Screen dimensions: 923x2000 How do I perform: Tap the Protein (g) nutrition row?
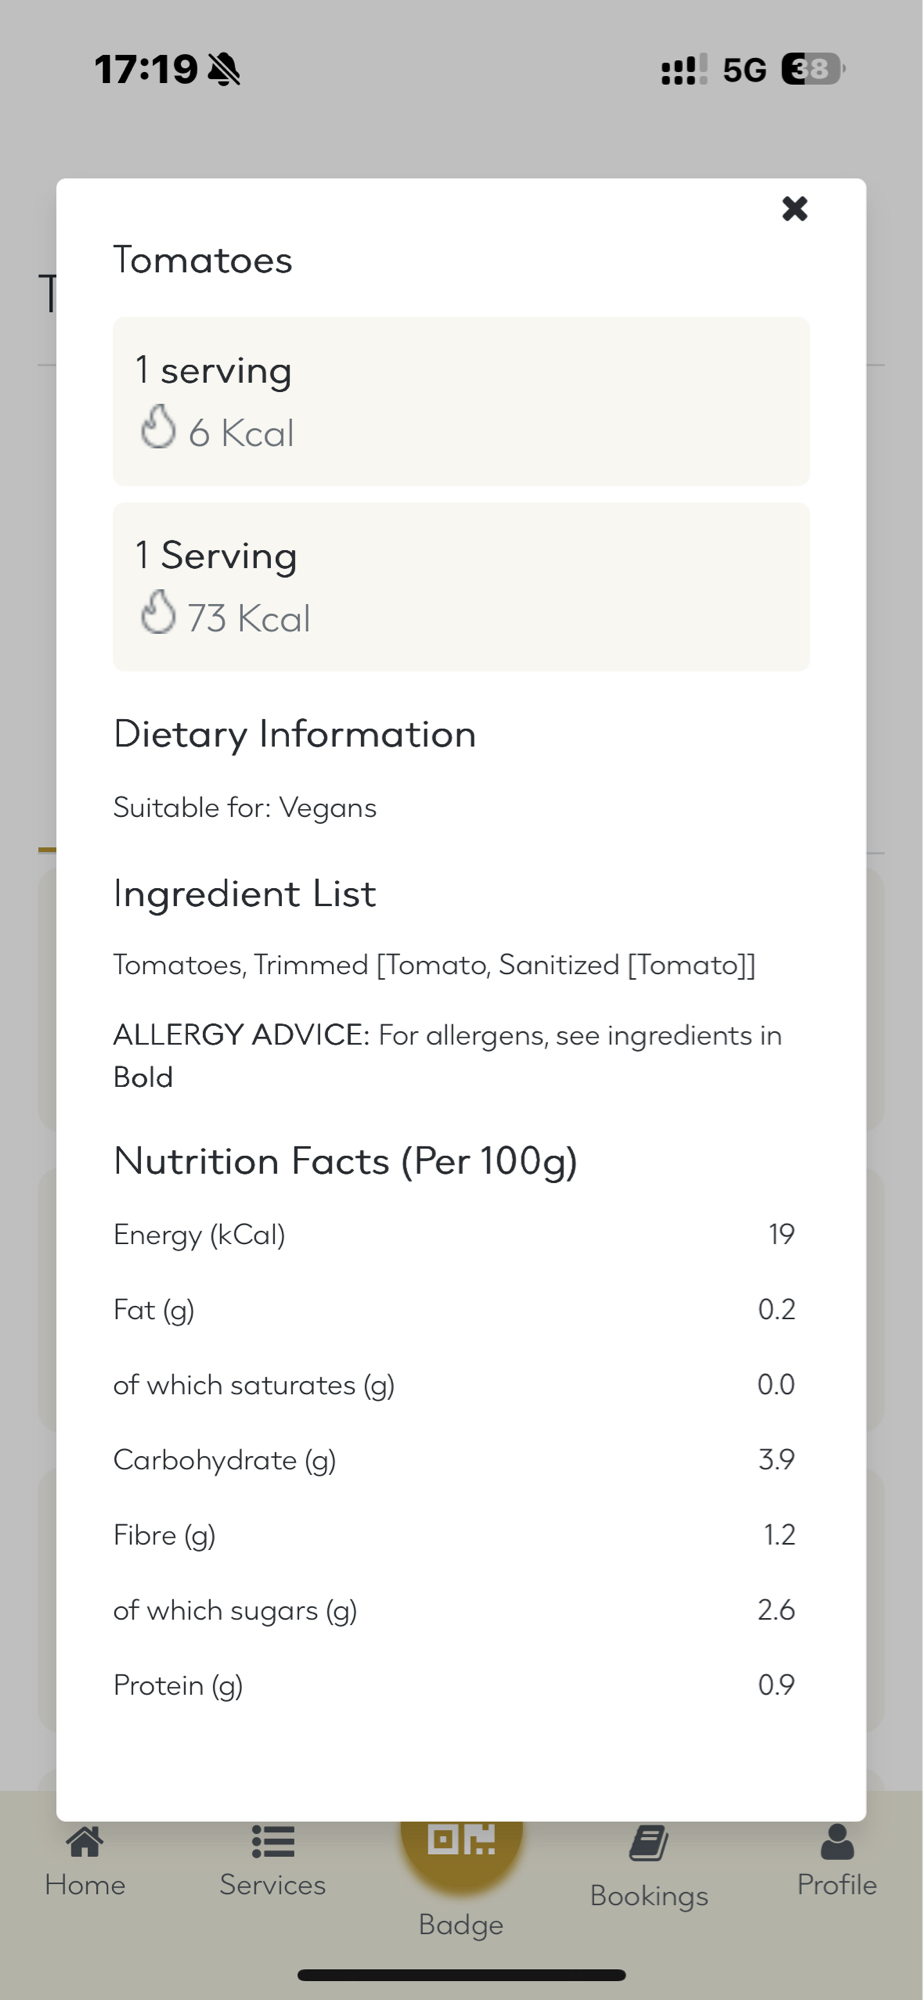(x=454, y=1686)
